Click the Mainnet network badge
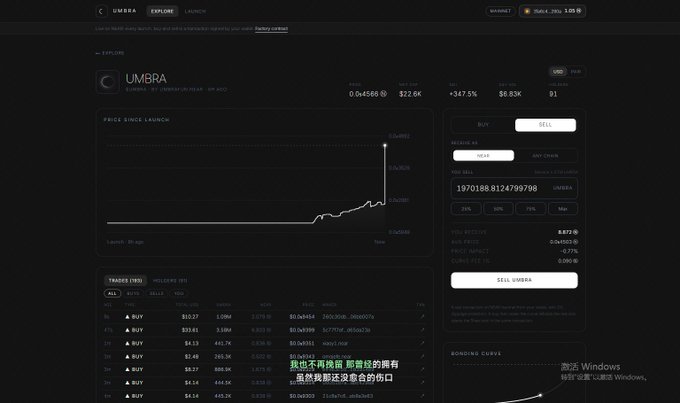The image size is (680, 403). (500, 11)
